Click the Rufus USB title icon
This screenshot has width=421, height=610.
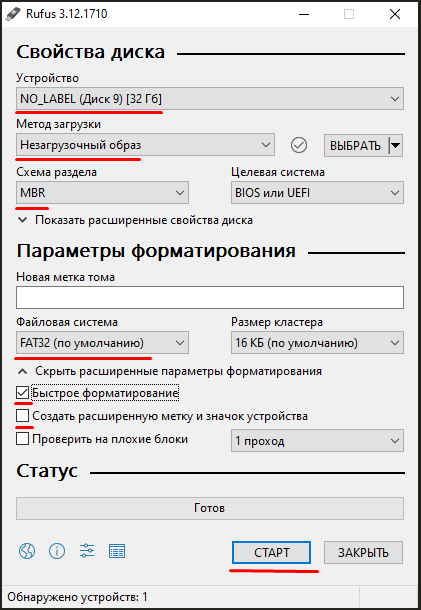pos(13,14)
